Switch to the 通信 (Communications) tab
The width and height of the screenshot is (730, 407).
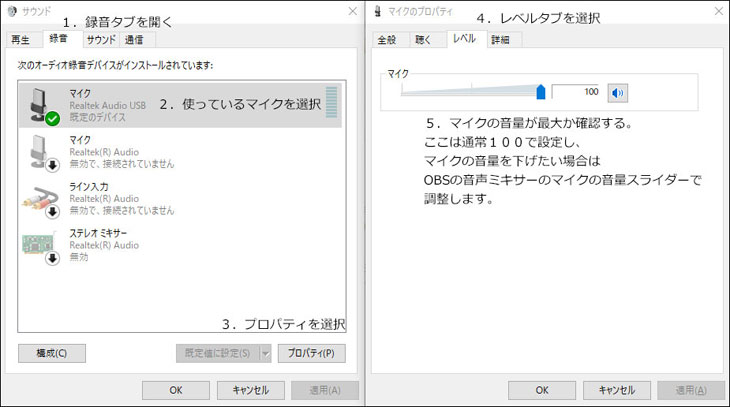[x=135, y=40]
